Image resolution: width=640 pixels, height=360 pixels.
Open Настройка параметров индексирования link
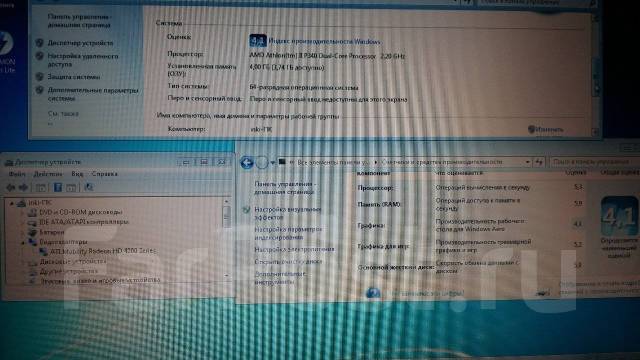pos(288,233)
